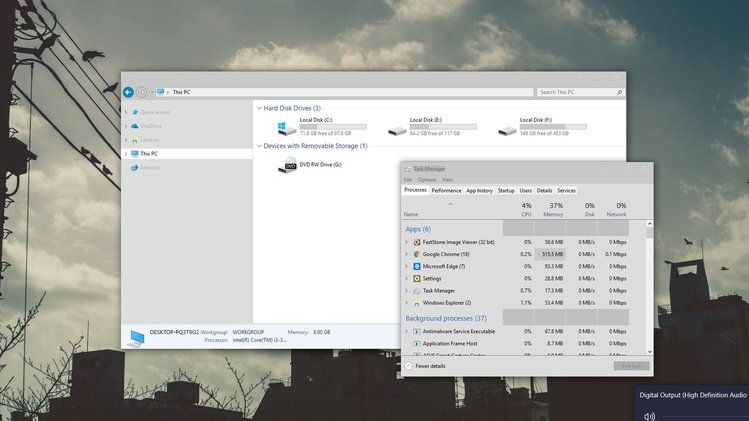749x421 pixels.
Task: Click the Task Manager process list scrollbar
Action: pos(650,290)
